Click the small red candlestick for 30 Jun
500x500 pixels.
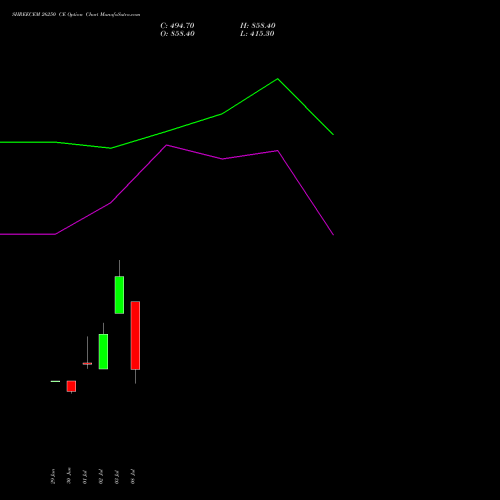(71, 386)
